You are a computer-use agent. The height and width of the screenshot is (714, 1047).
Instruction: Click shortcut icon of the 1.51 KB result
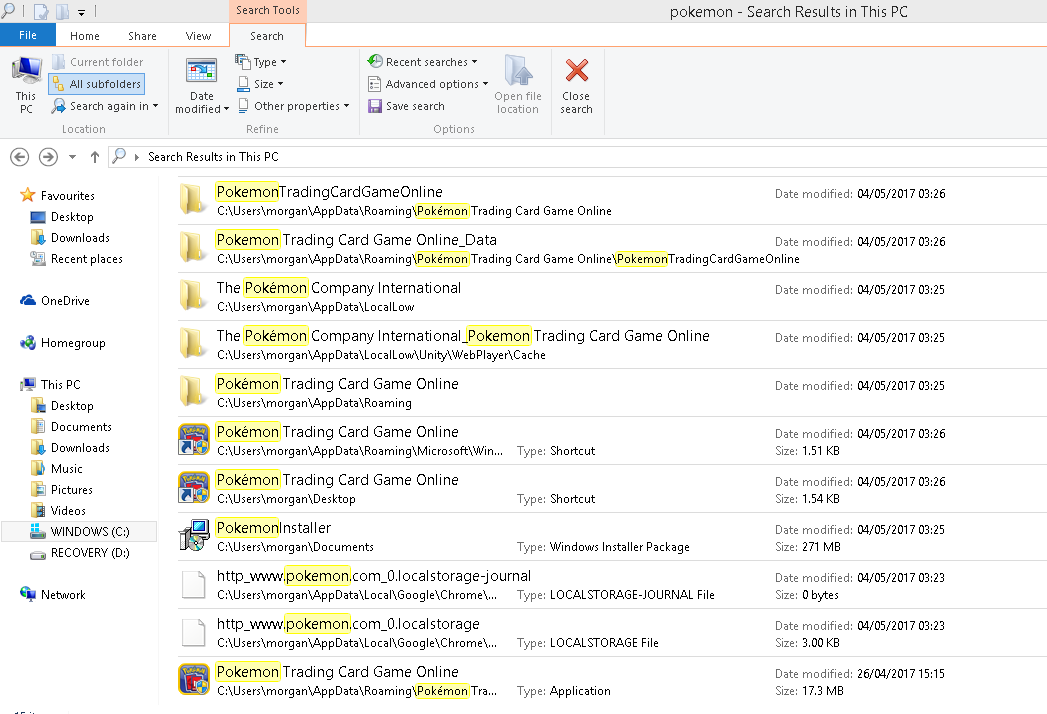(x=194, y=439)
